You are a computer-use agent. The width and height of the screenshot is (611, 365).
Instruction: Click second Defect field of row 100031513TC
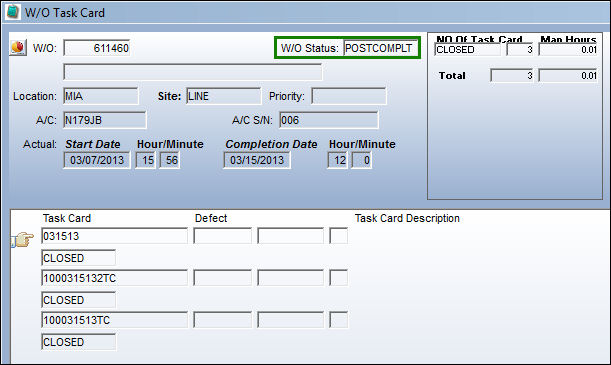(x=291, y=320)
